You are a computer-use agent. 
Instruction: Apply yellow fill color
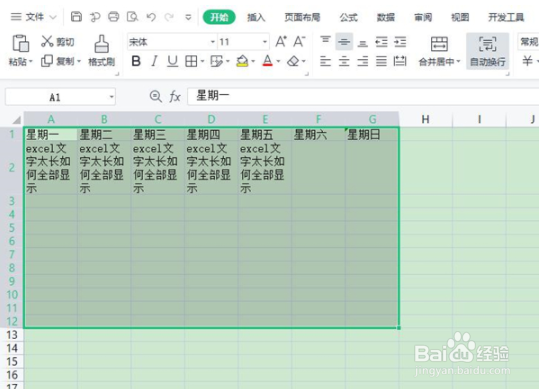pos(242,61)
